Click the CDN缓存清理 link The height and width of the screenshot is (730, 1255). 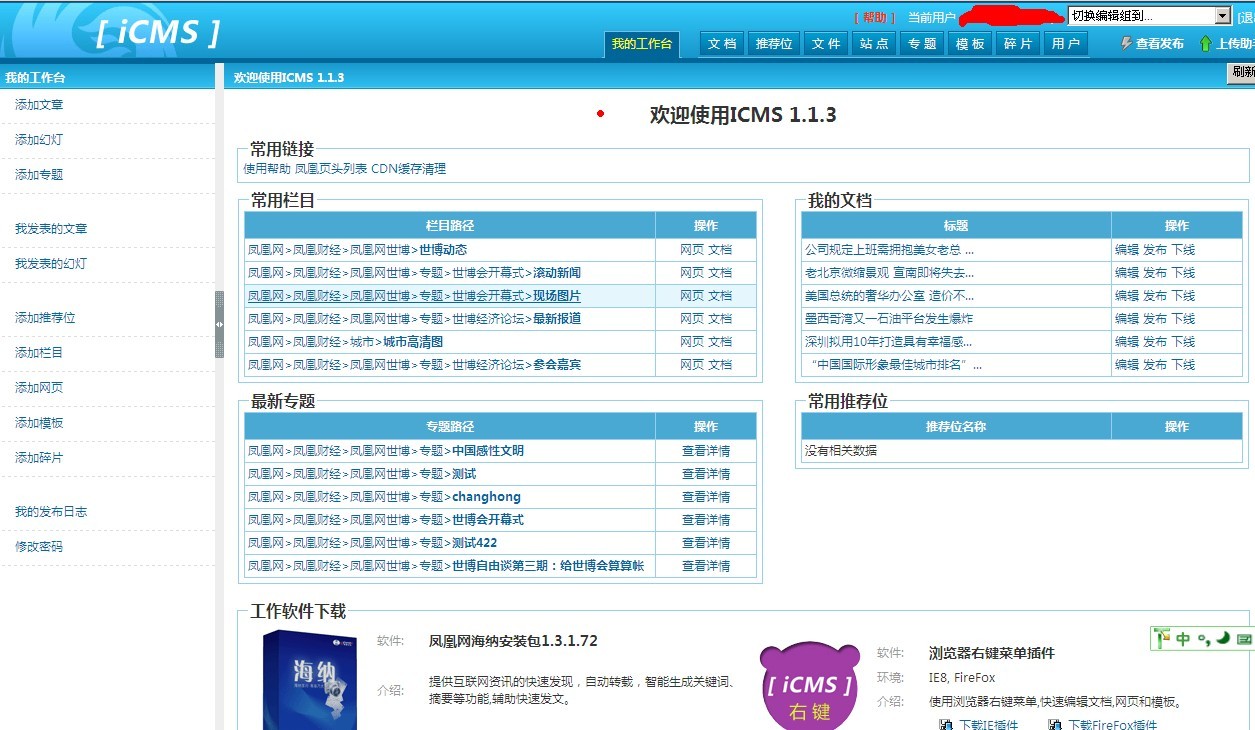(409, 169)
